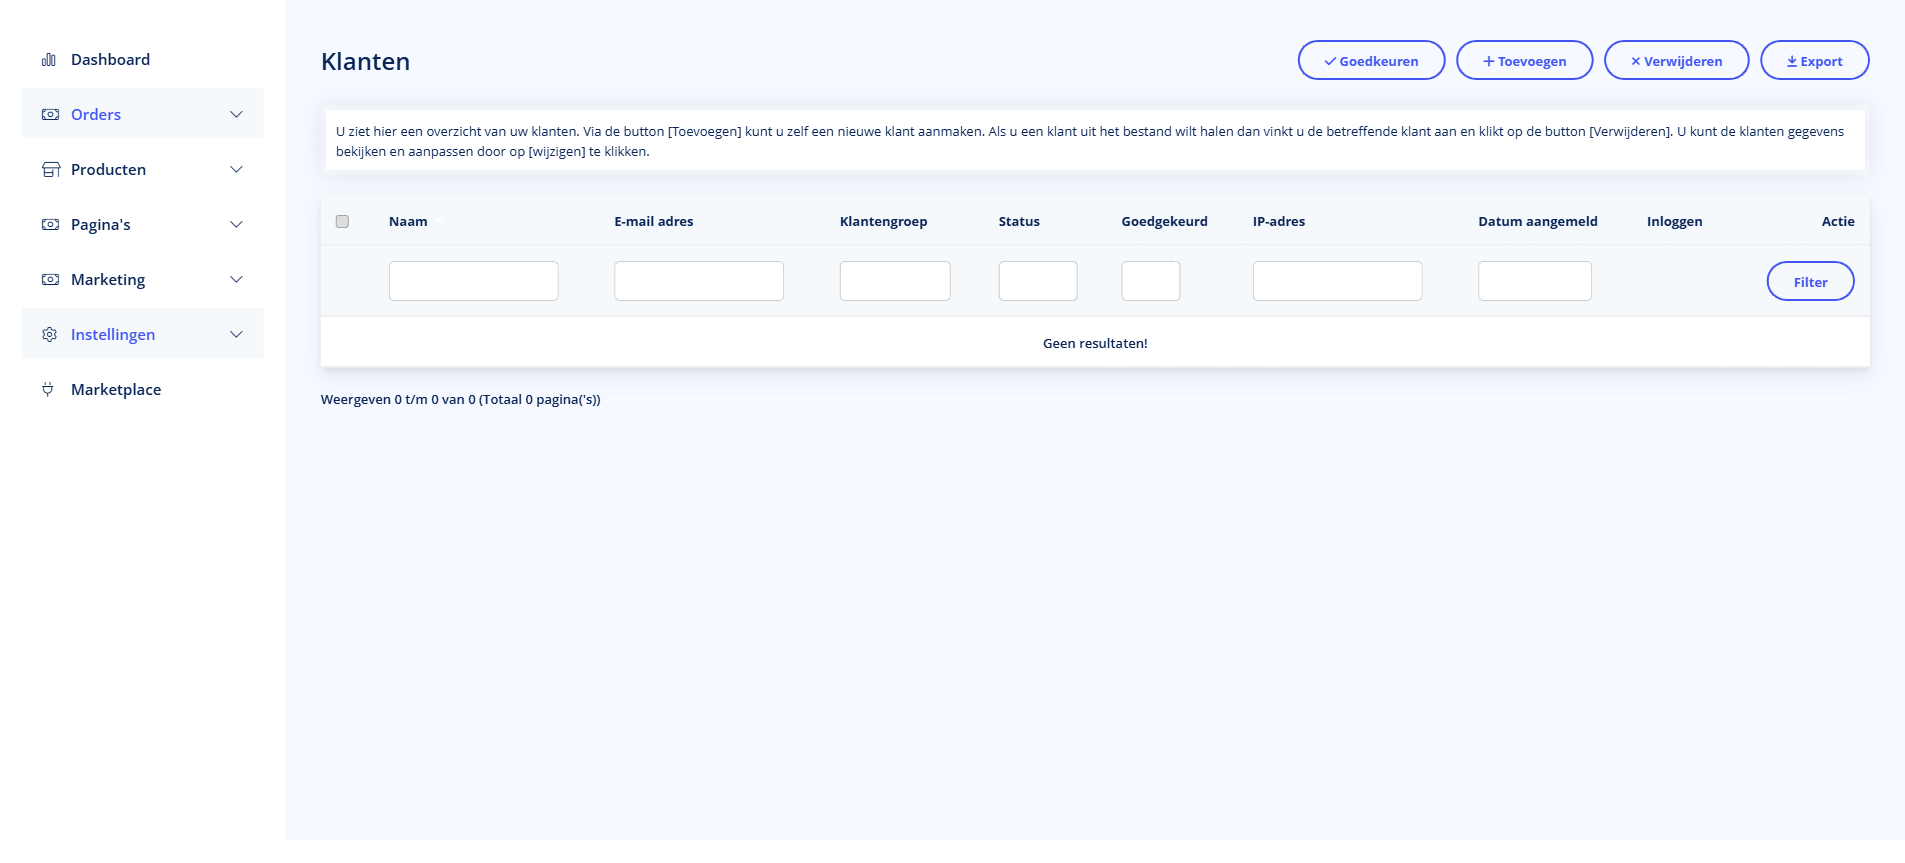1905x863 pixels.
Task: Toggle the select-all customers checkbox
Action: point(342,222)
